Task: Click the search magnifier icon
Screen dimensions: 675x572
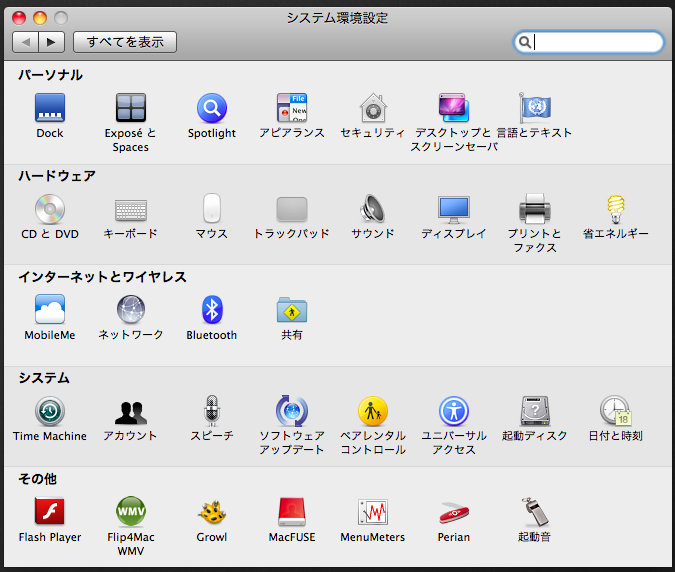Action: tap(524, 42)
